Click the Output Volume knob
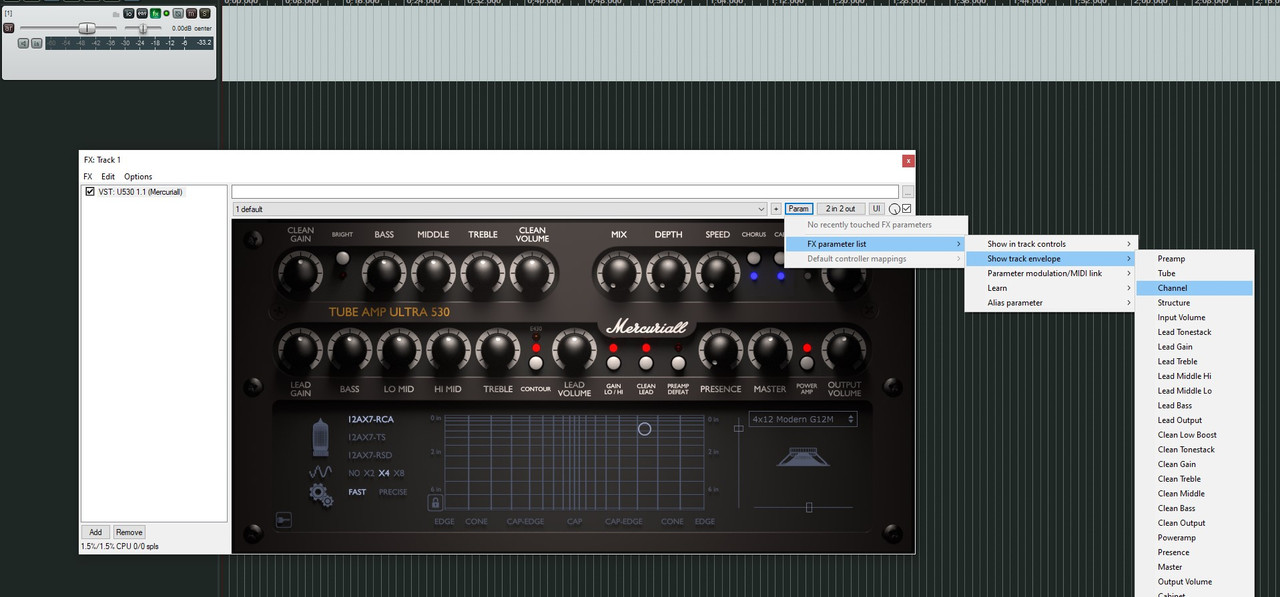 [844, 350]
